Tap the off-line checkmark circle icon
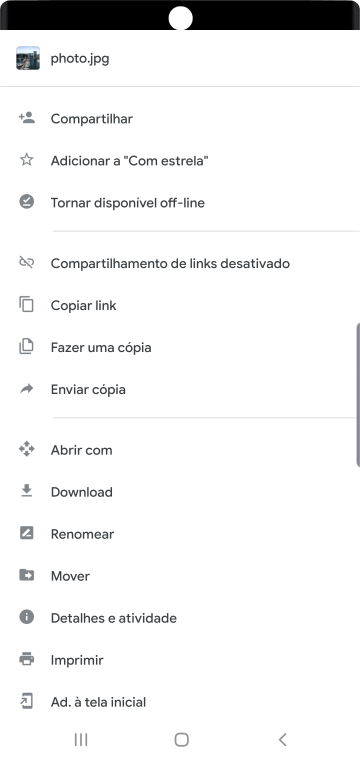This screenshot has height=760, width=360. coord(27,202)
